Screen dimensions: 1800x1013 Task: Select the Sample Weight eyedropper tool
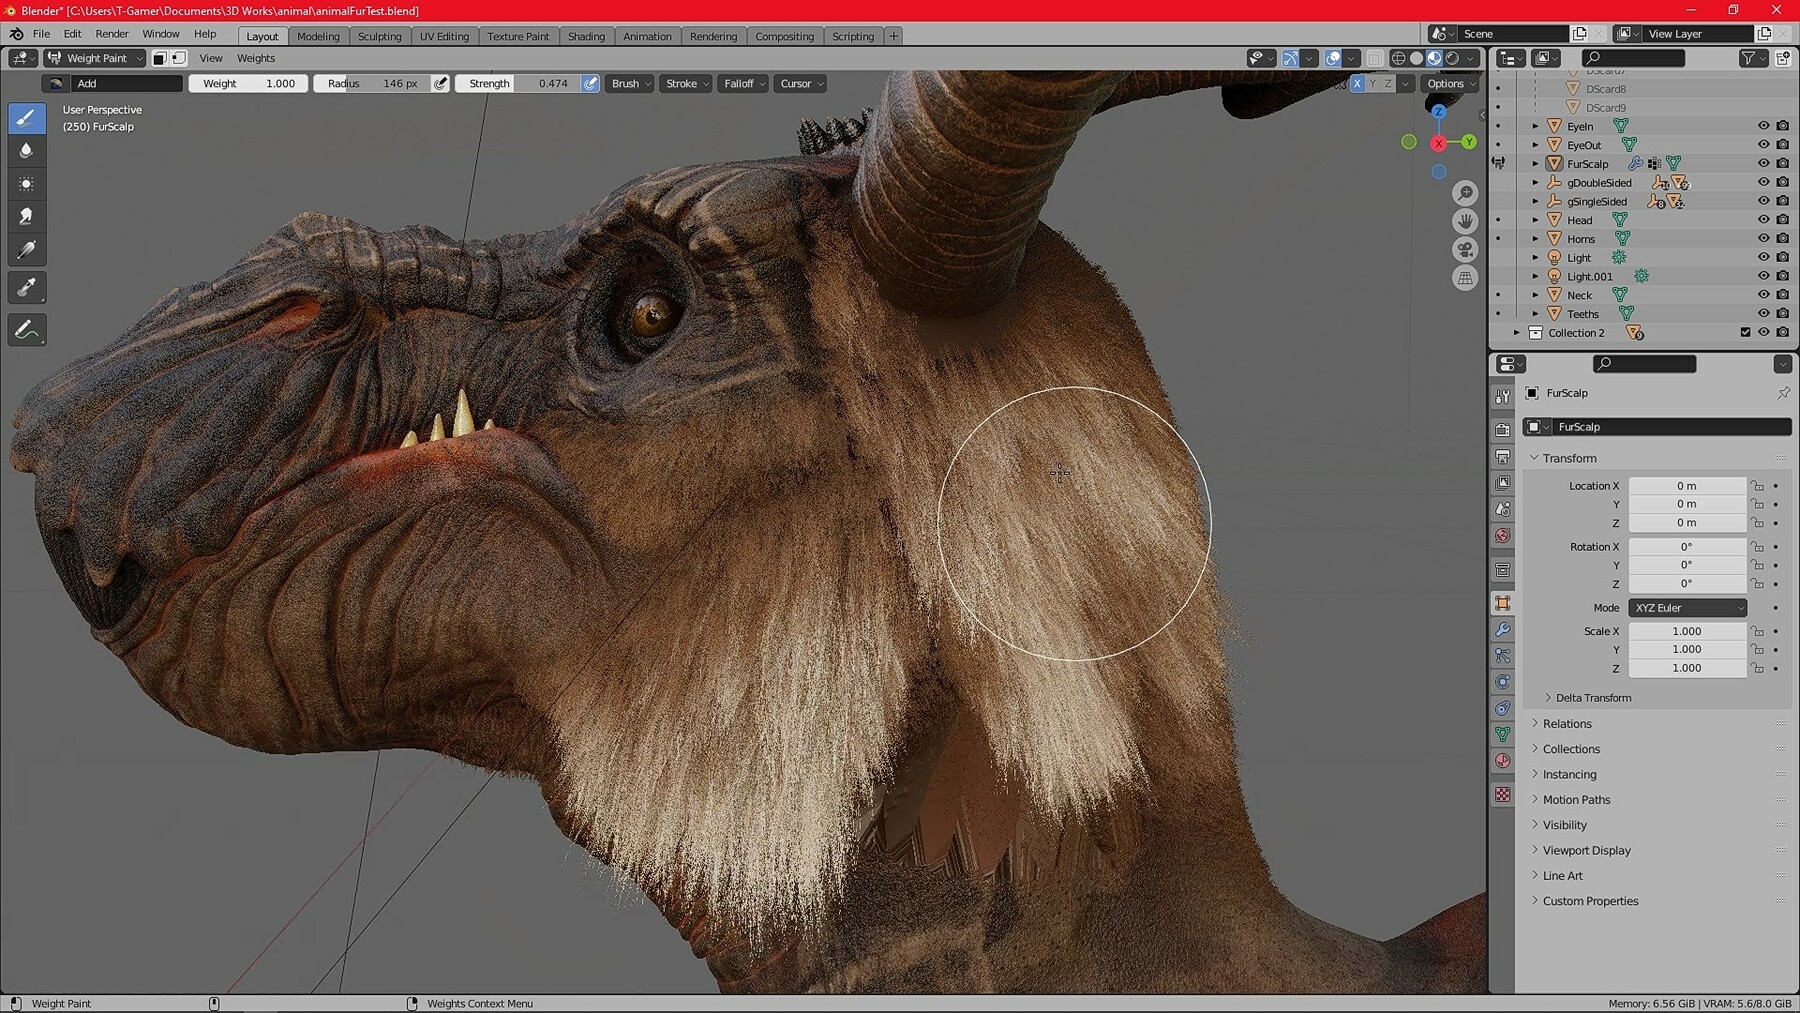click(26, 288)
